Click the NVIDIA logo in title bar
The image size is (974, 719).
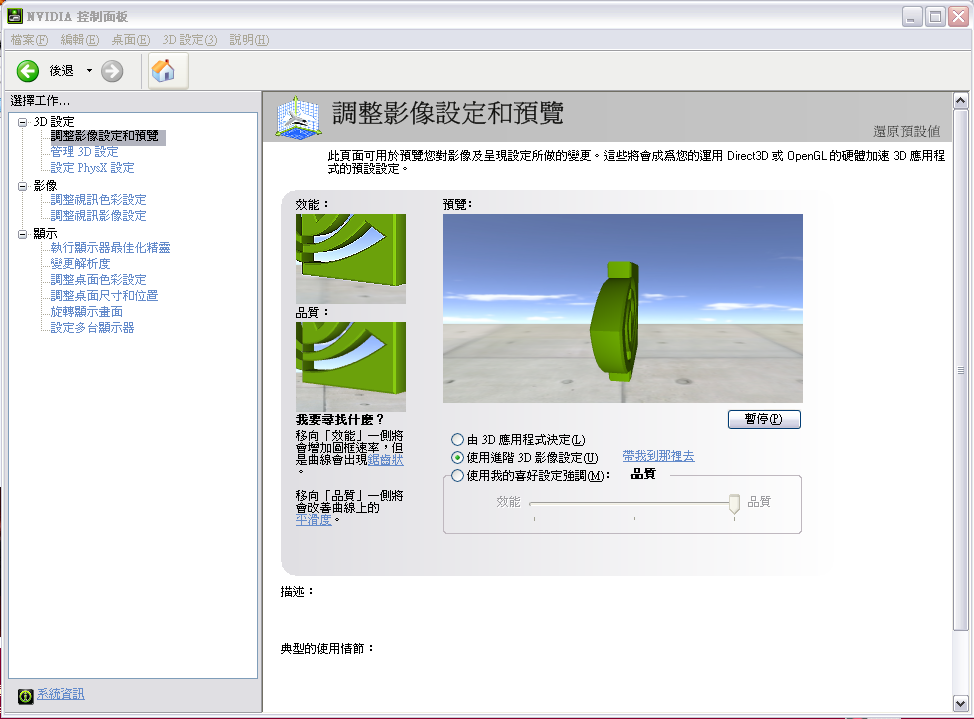click(x=16, y=16)
